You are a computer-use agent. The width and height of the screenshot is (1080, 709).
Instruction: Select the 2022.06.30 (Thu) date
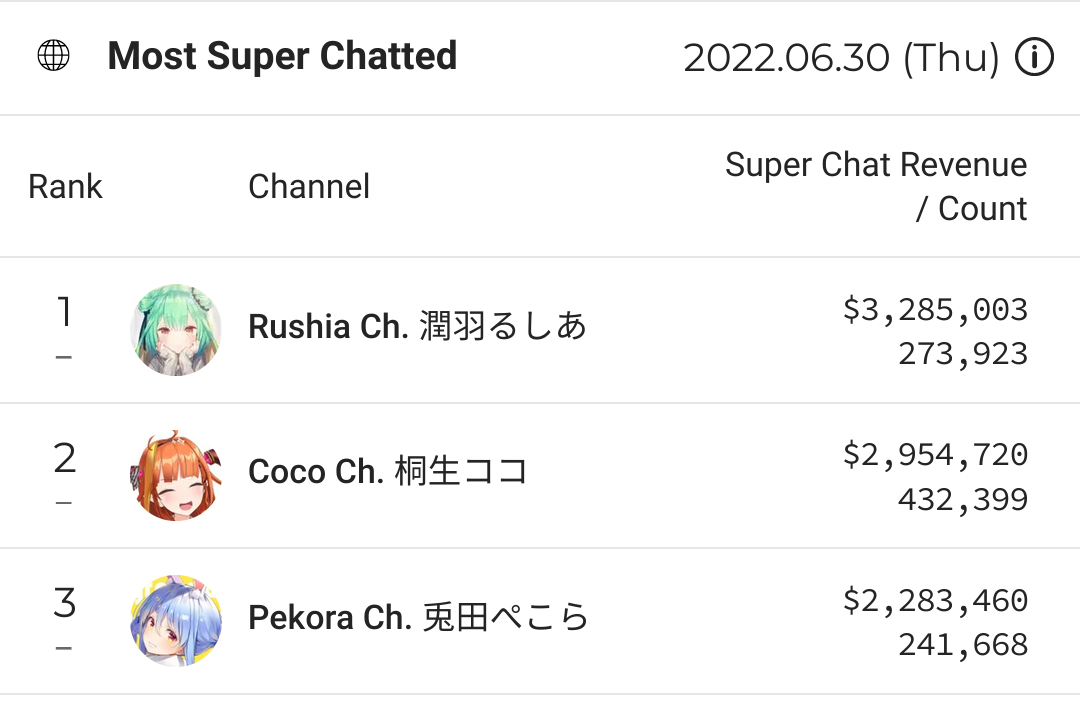point(841,58)
